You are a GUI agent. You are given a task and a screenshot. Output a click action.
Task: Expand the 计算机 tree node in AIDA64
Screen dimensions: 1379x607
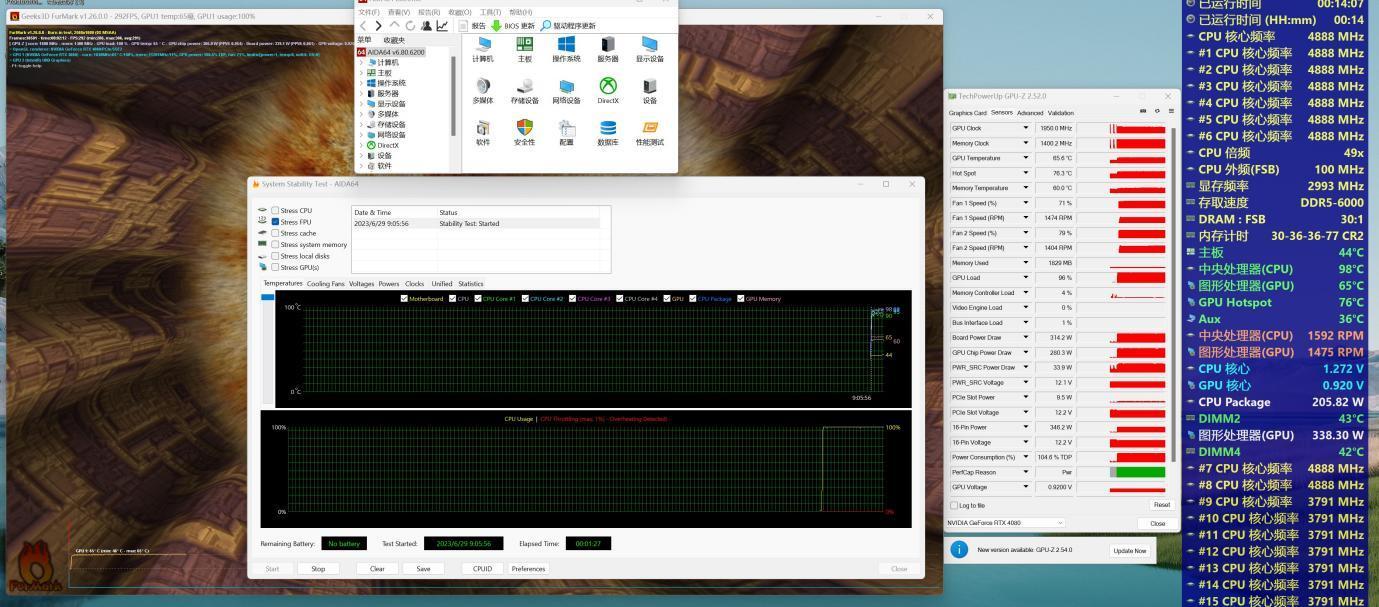tap(361, 62)
